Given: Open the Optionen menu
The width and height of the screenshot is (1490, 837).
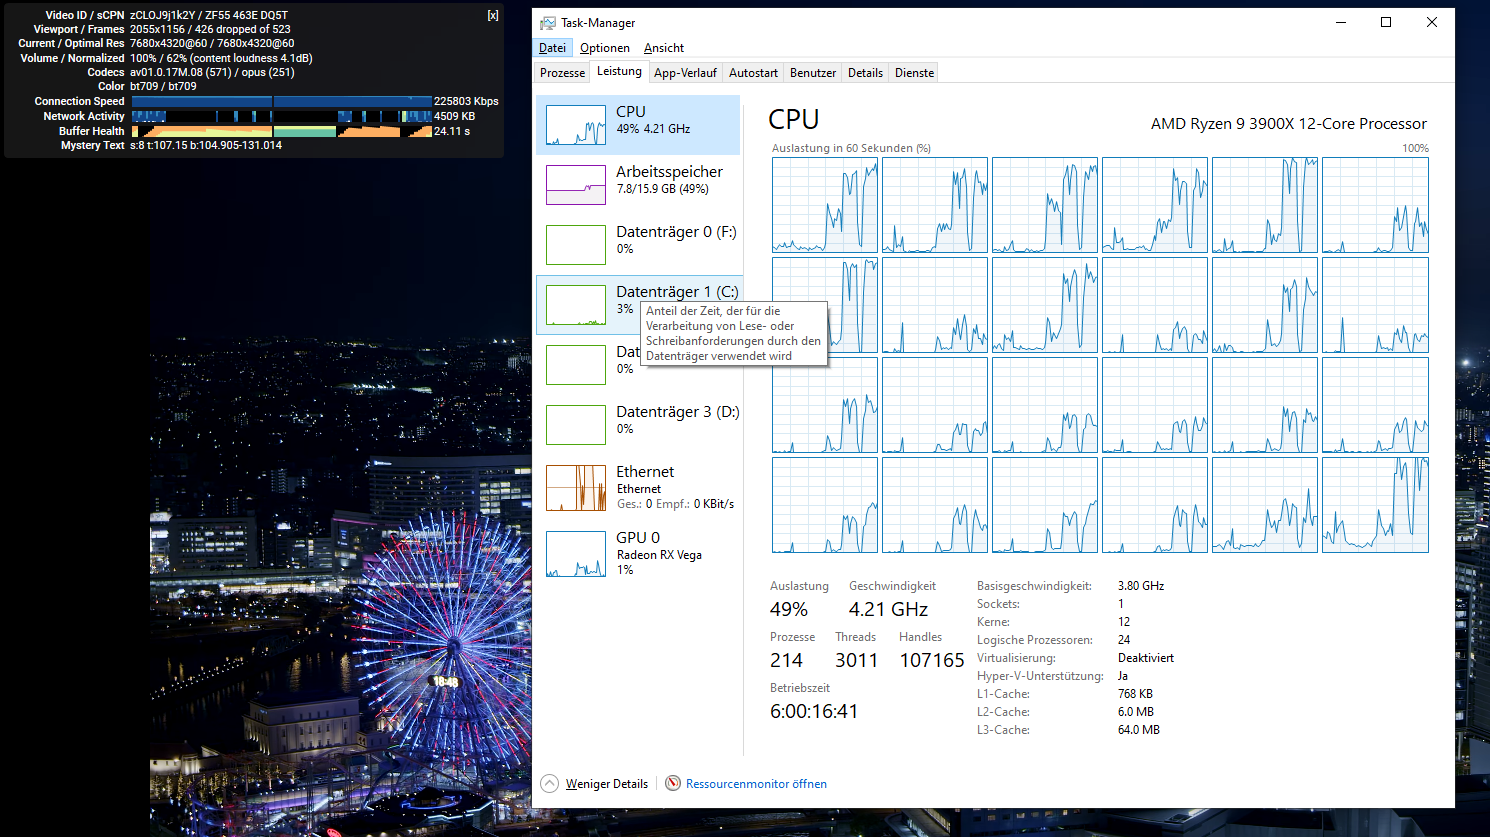Looking at the screenshot, I should point(605,48).
